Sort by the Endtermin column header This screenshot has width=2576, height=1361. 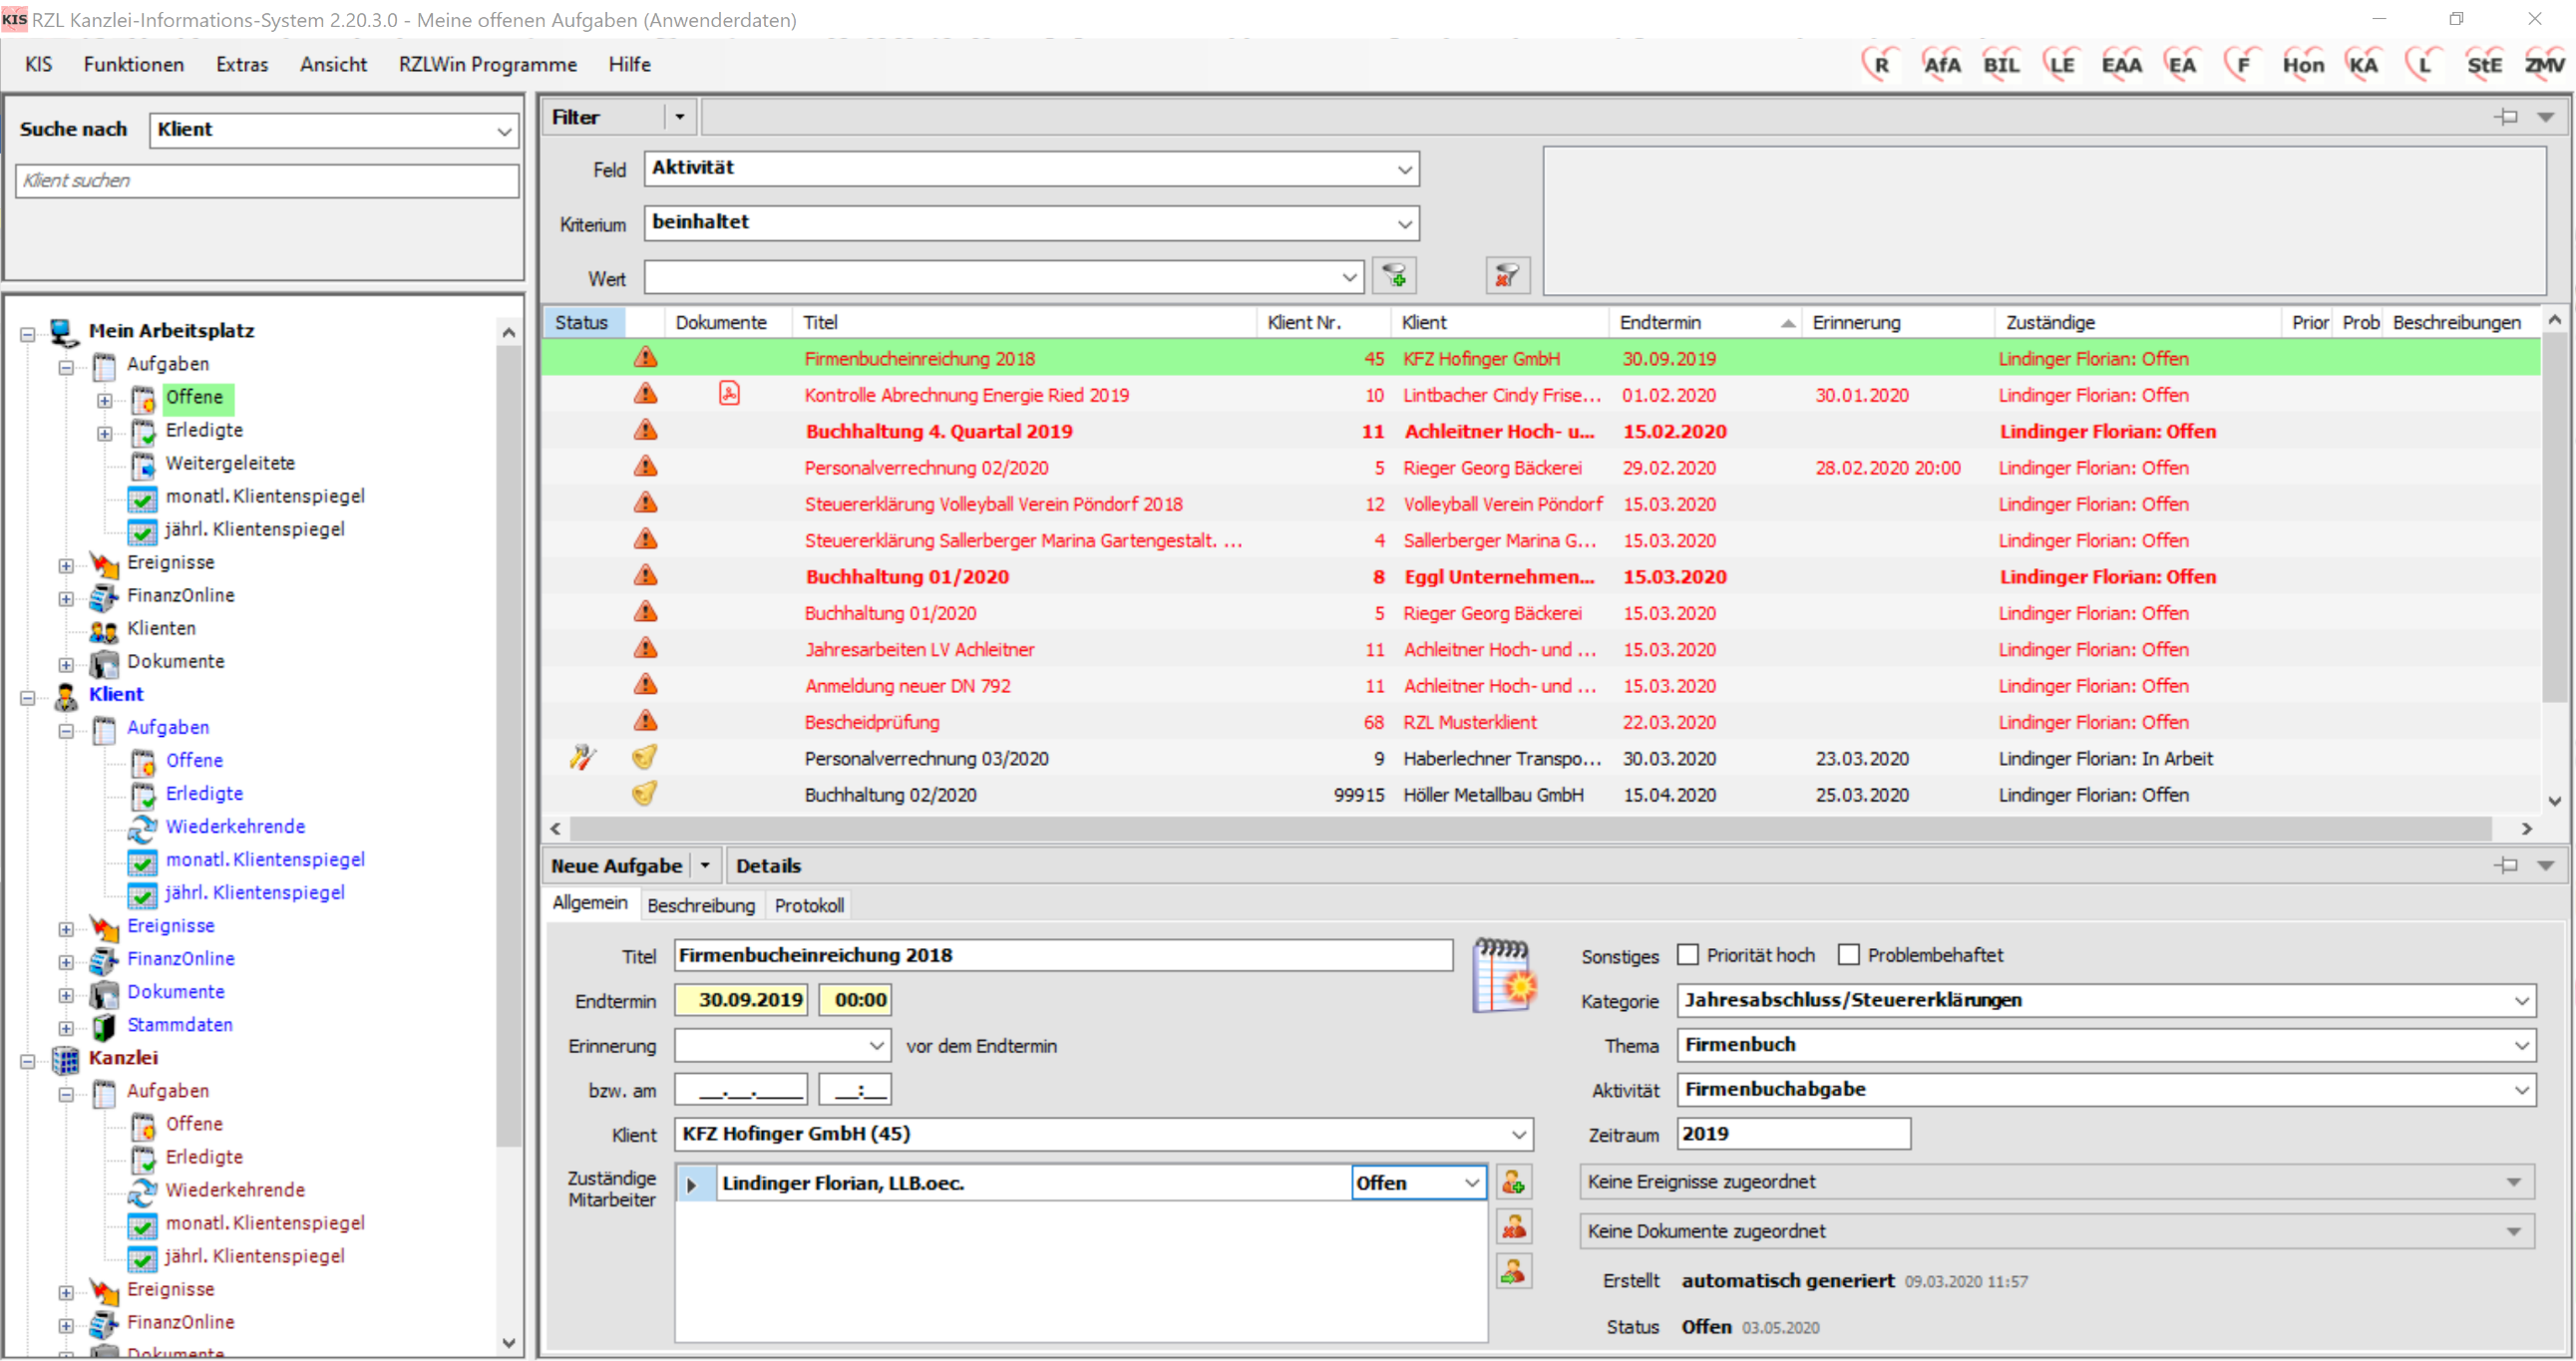coord(1660,323)
